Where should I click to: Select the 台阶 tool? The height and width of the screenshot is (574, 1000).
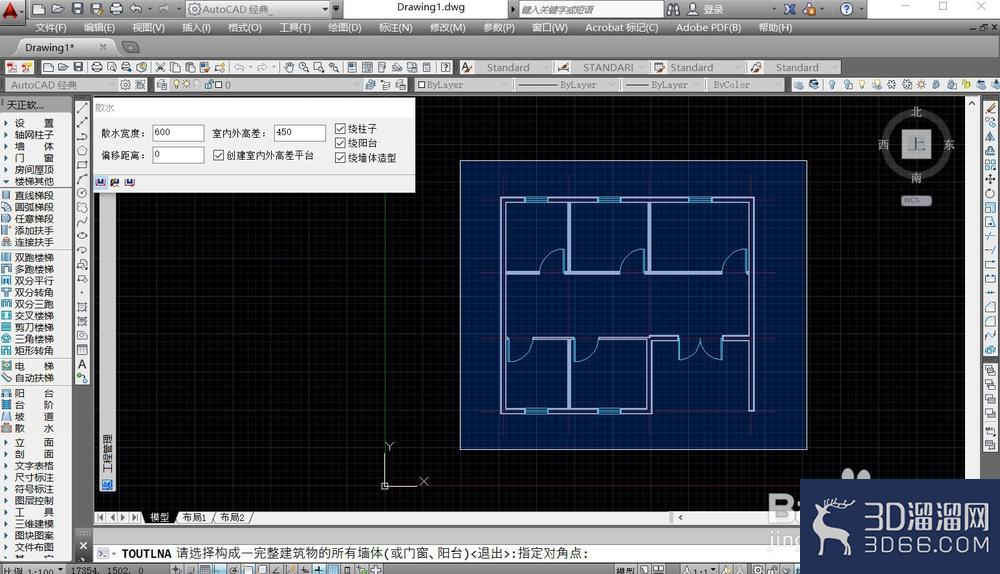(28, 405)
